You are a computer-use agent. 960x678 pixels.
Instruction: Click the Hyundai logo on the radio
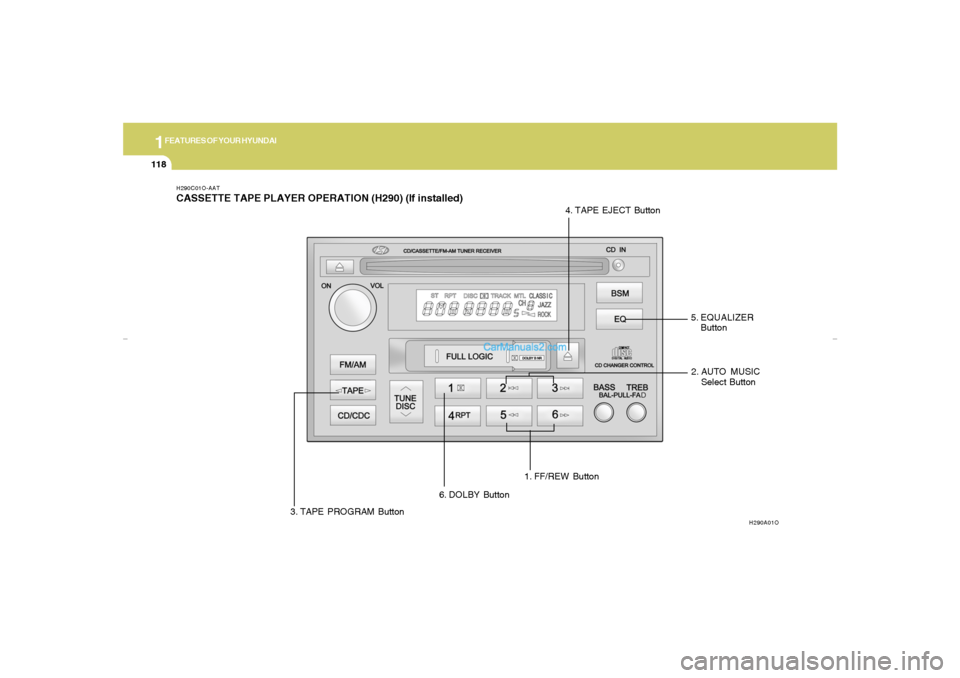(380, 250)
